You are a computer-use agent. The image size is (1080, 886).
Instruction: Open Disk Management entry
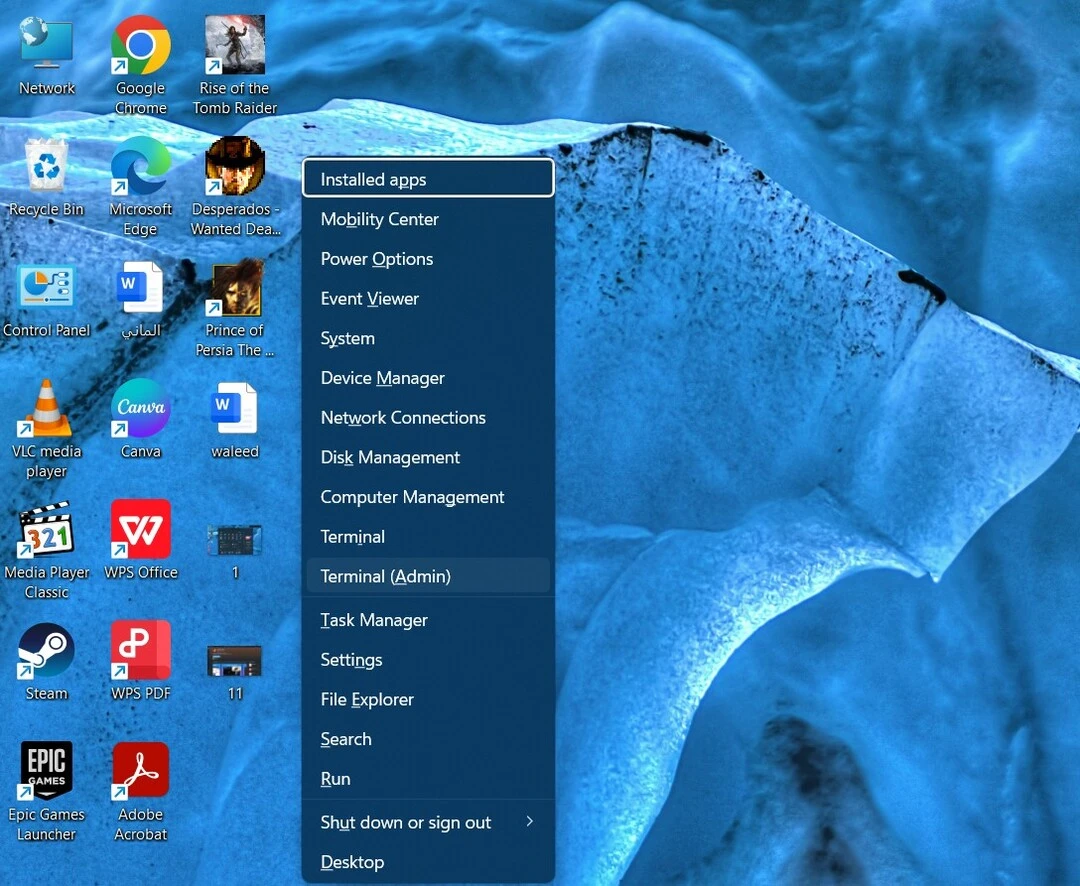click(x=428, y=457)
